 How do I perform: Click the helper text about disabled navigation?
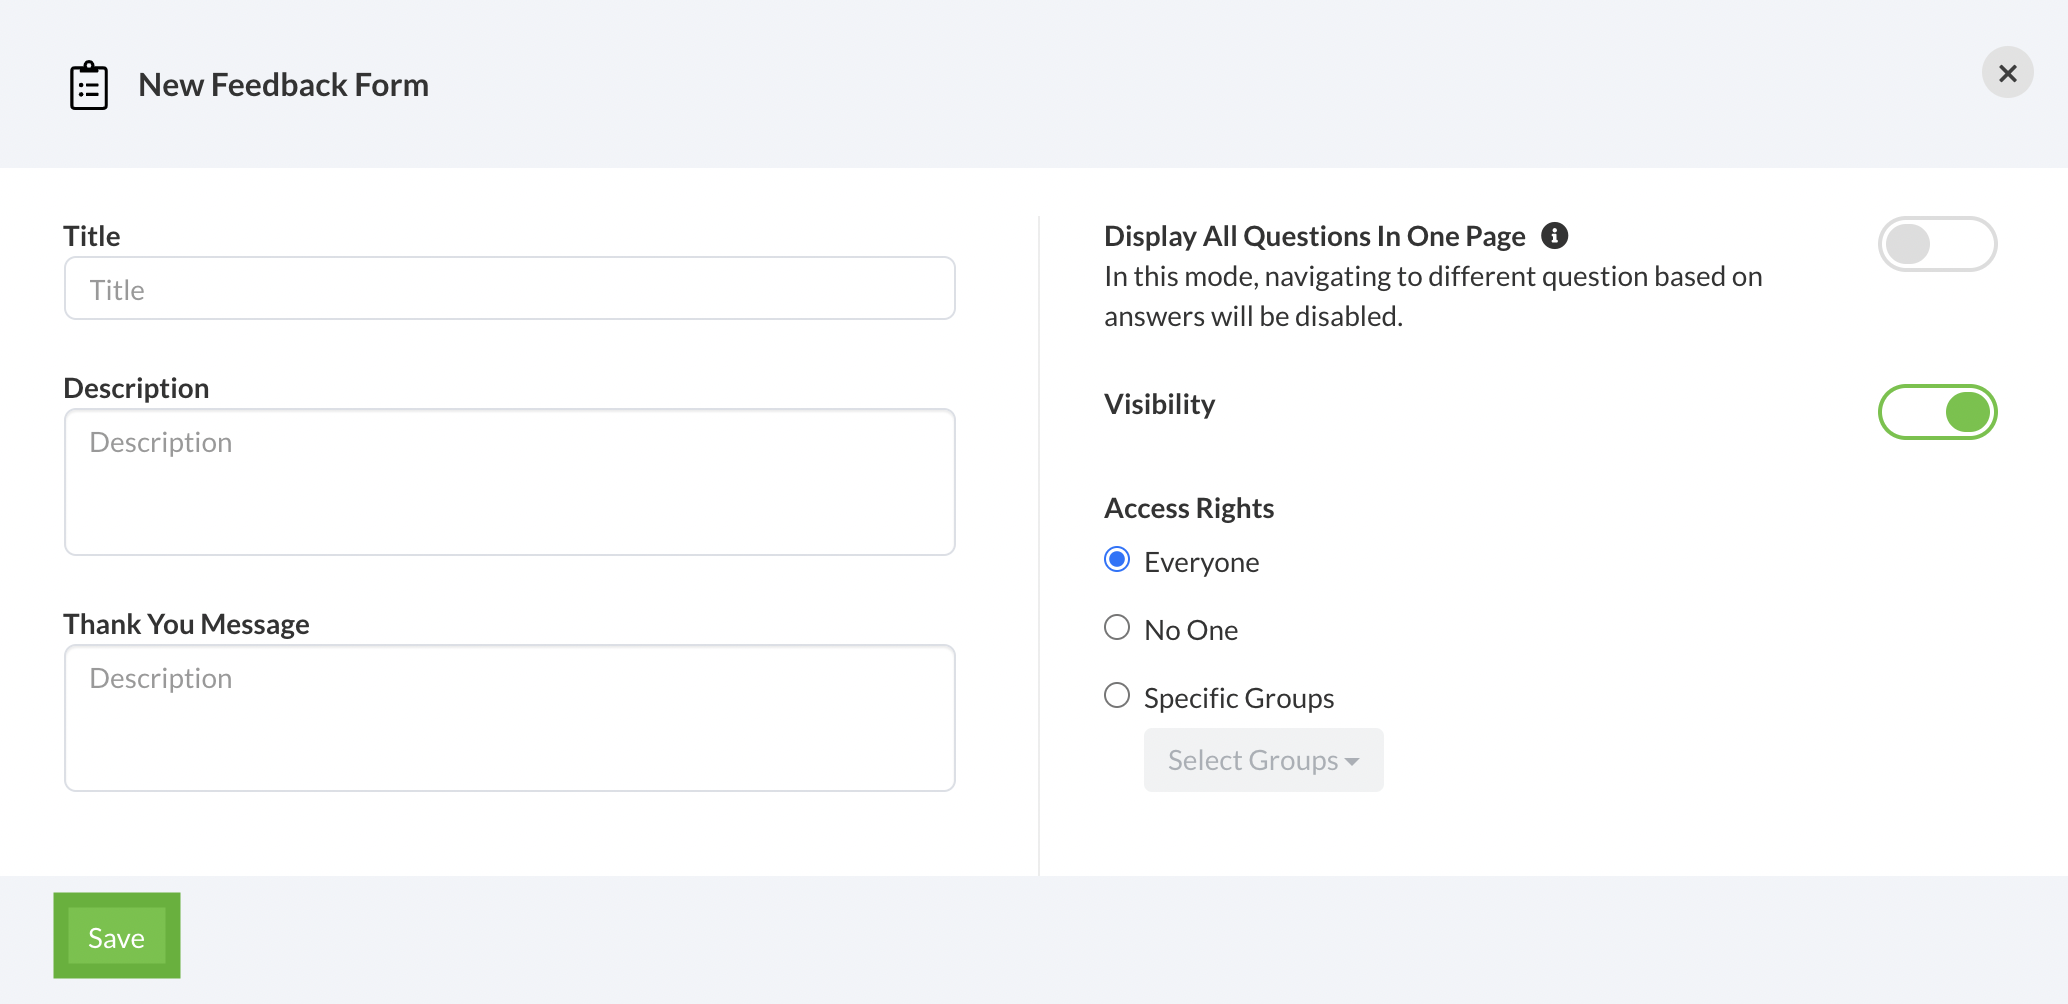(1432, 296)
